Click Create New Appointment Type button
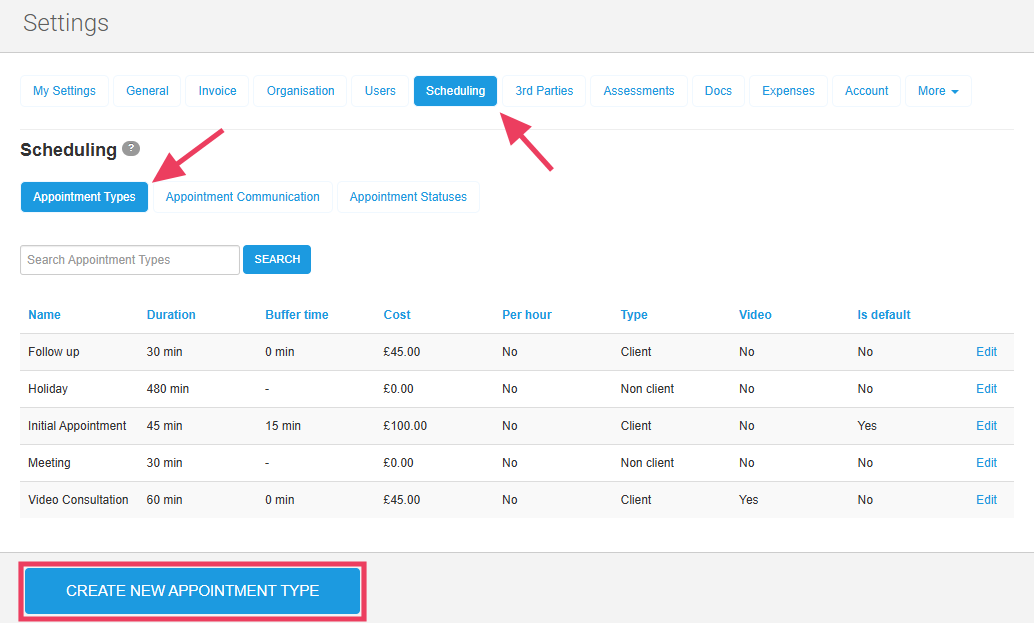 pyautogui.click(x=192, y=591)
